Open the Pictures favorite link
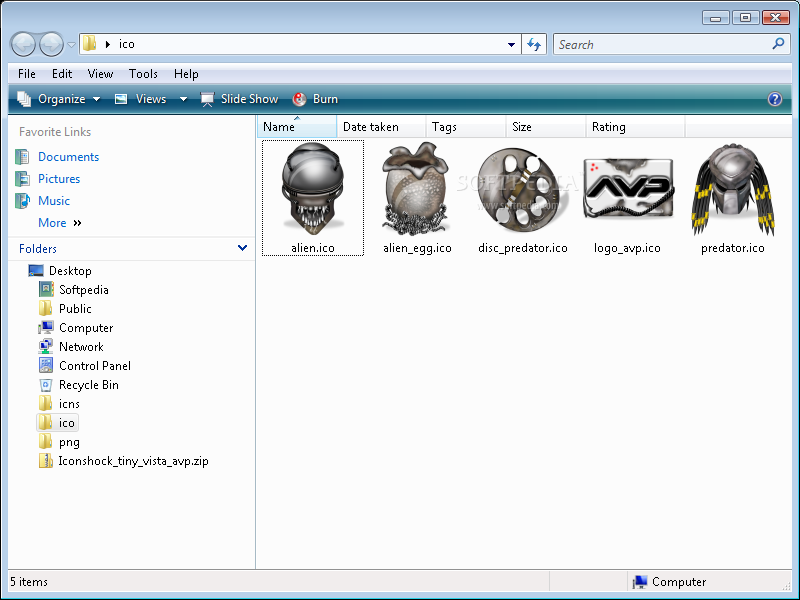The height and width of the screenshot is (600, 800). click(x=59, y=179)
